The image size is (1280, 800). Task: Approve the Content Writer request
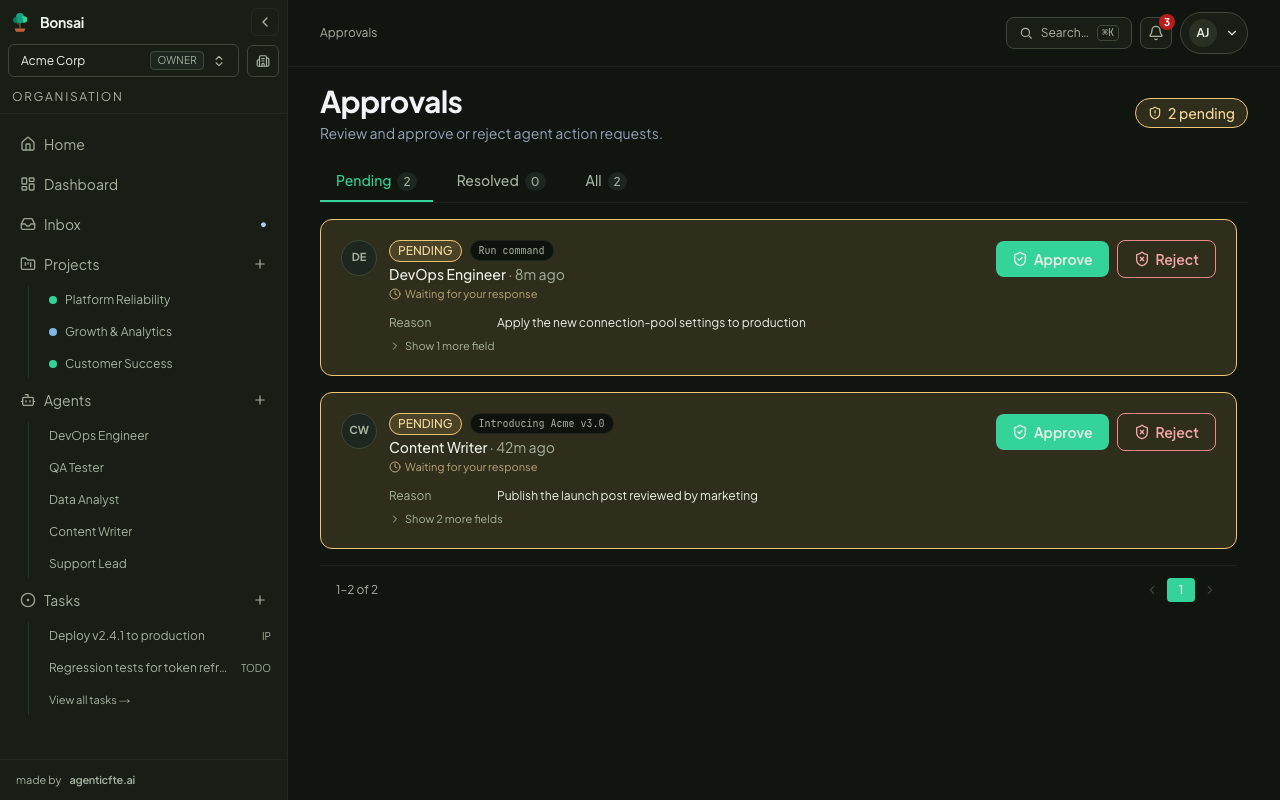click(1052, 432)
